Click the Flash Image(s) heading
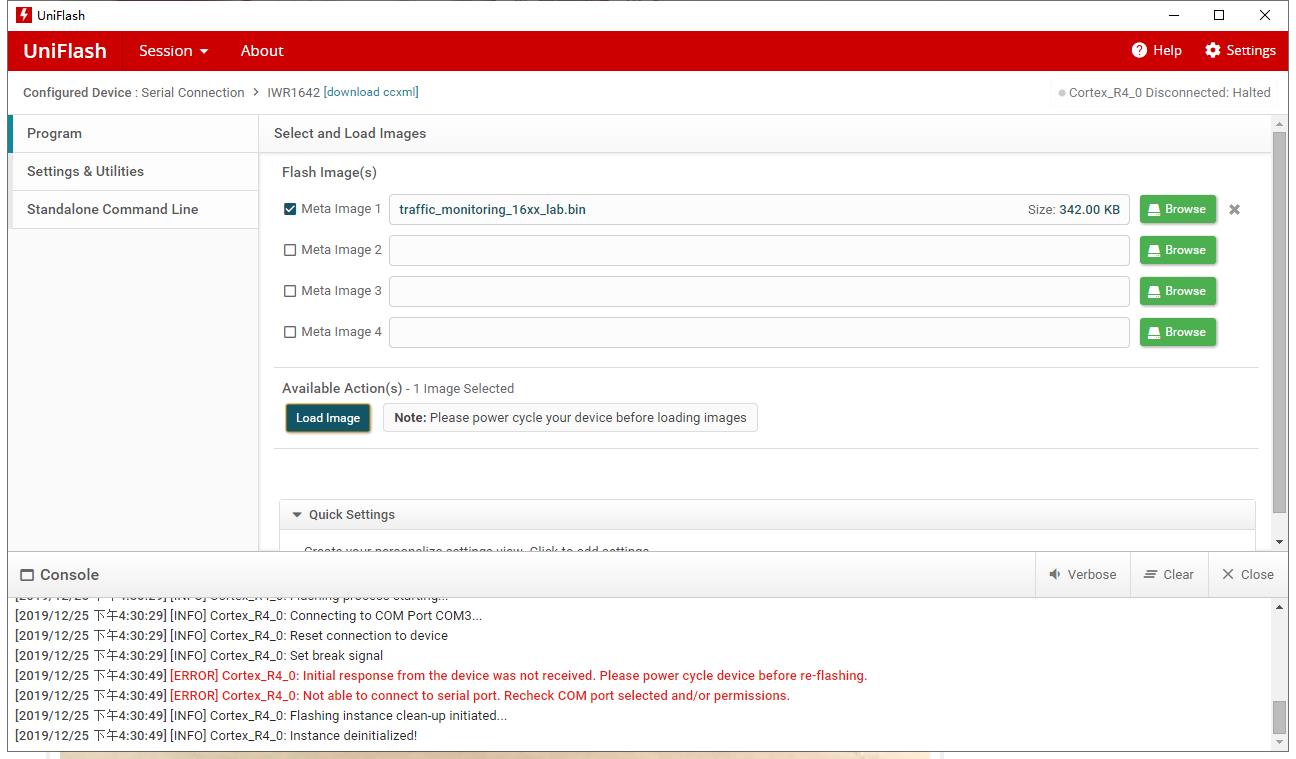Screen dimensions: 1296x759 (329, 173)
